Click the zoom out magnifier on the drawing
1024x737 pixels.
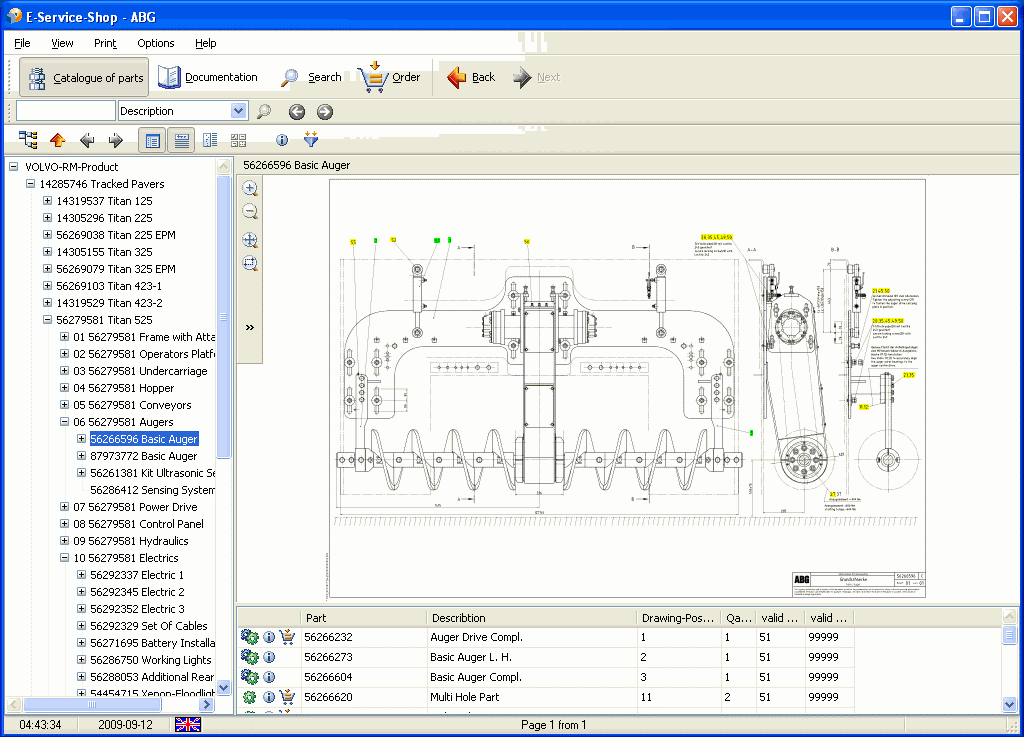click(x=250, y=212)
